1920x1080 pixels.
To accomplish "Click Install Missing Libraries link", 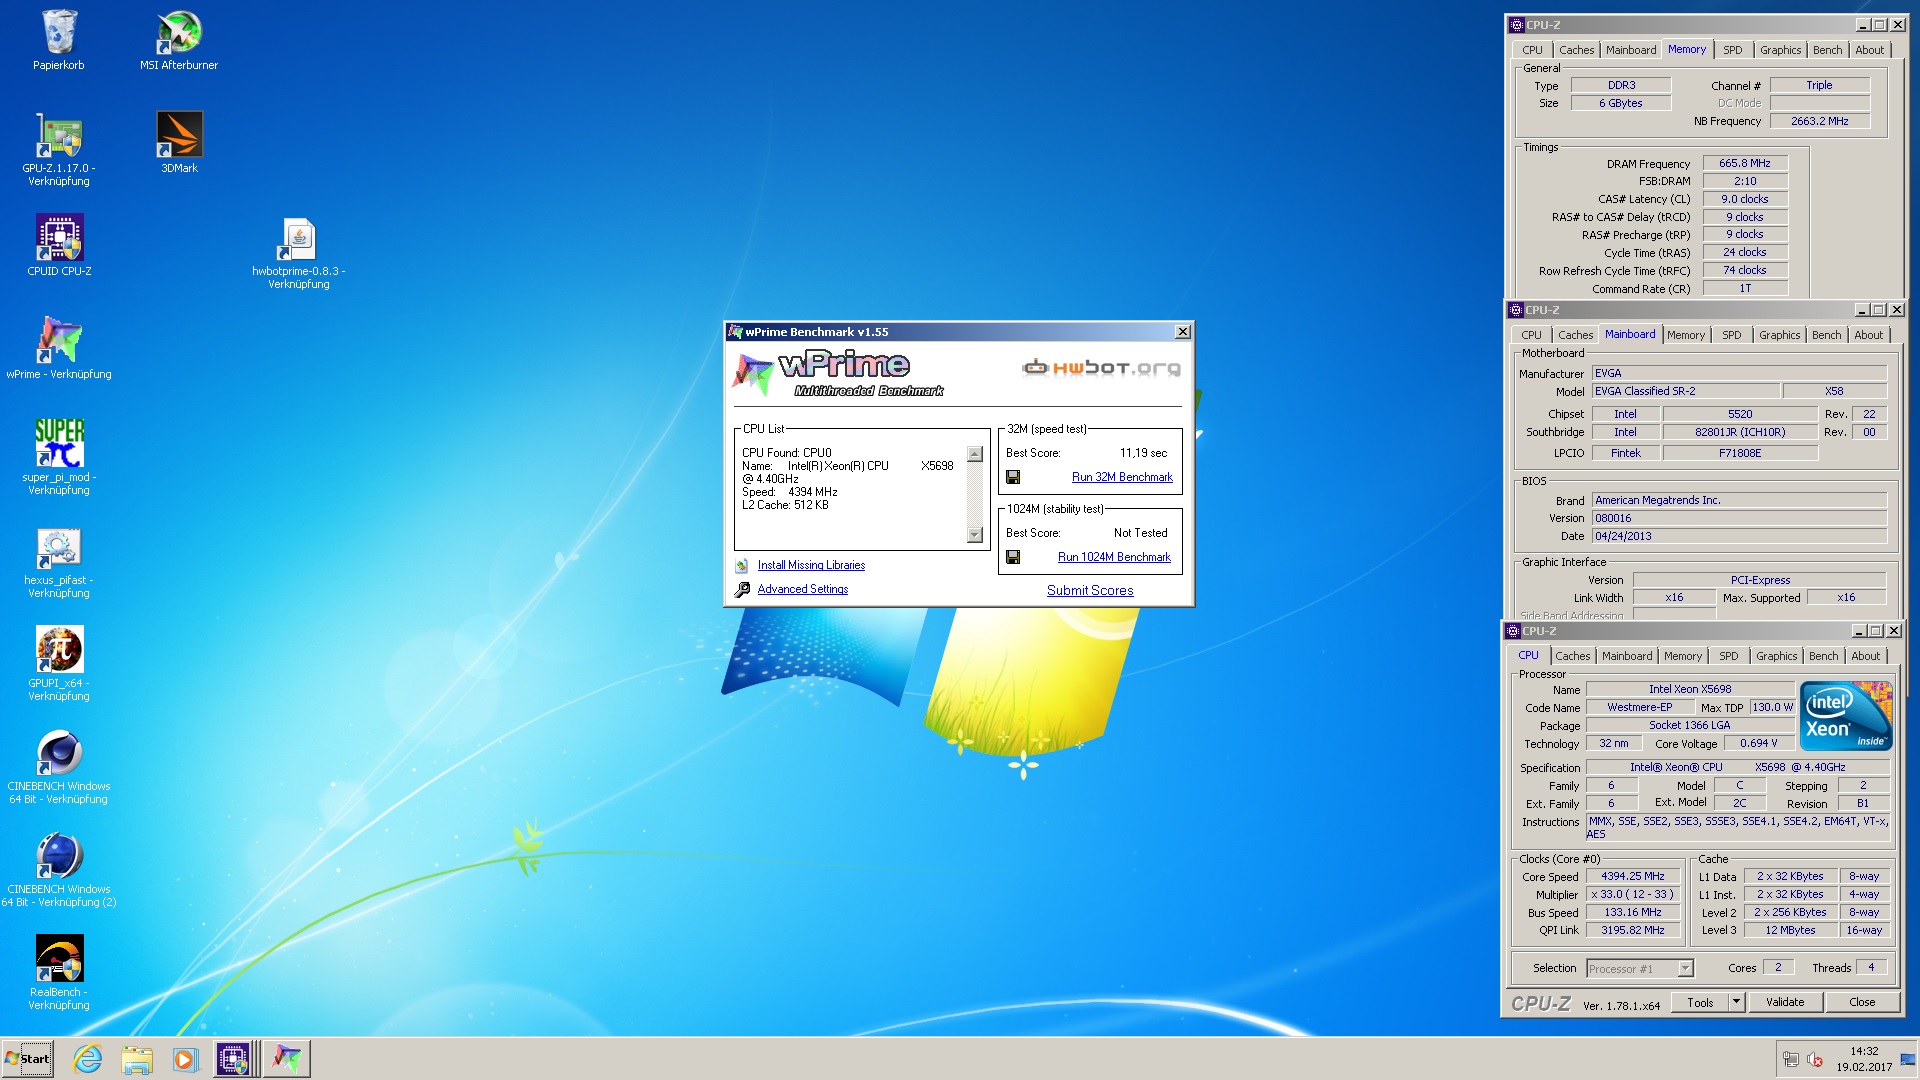I will pyautogui.click(x=811, y=566).
